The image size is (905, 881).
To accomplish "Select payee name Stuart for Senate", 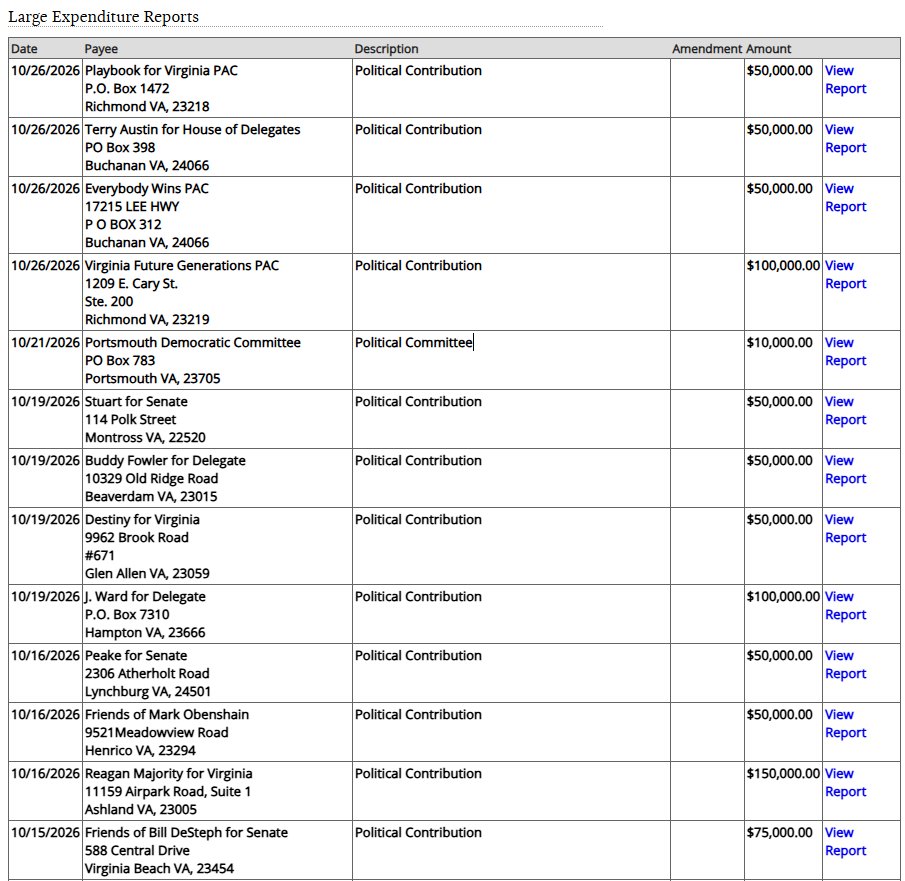I will 136,401.
